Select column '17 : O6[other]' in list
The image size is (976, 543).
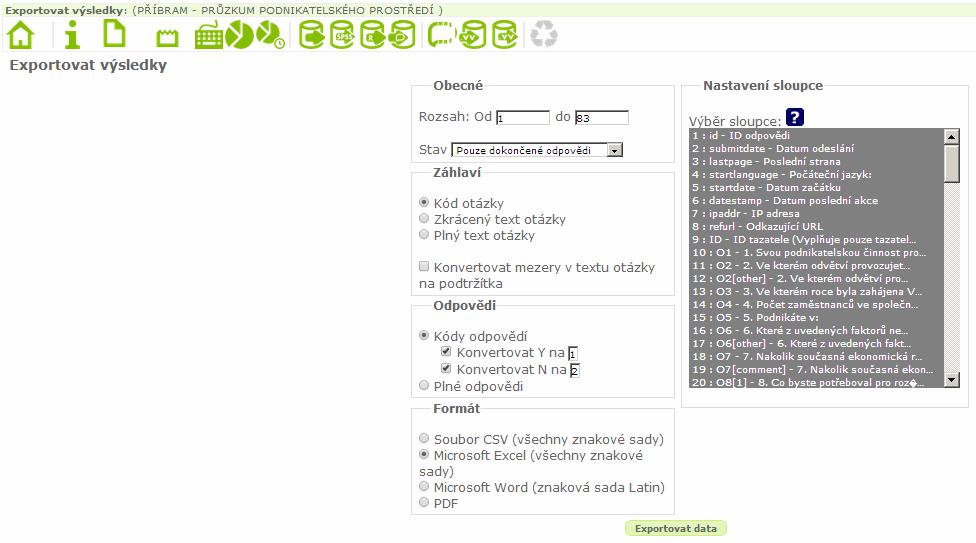tap(817, 343)
